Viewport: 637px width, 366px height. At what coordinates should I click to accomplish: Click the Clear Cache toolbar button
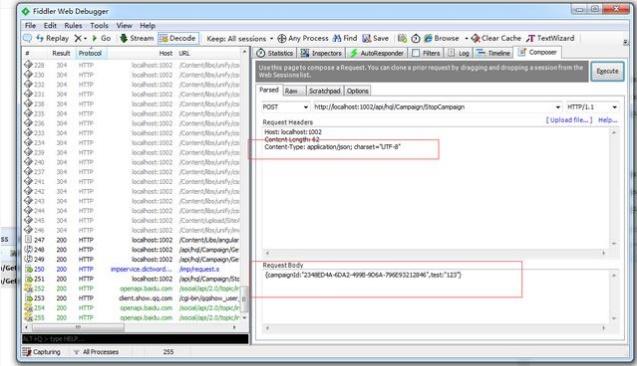pyautogui.click(x=496, y=38)
